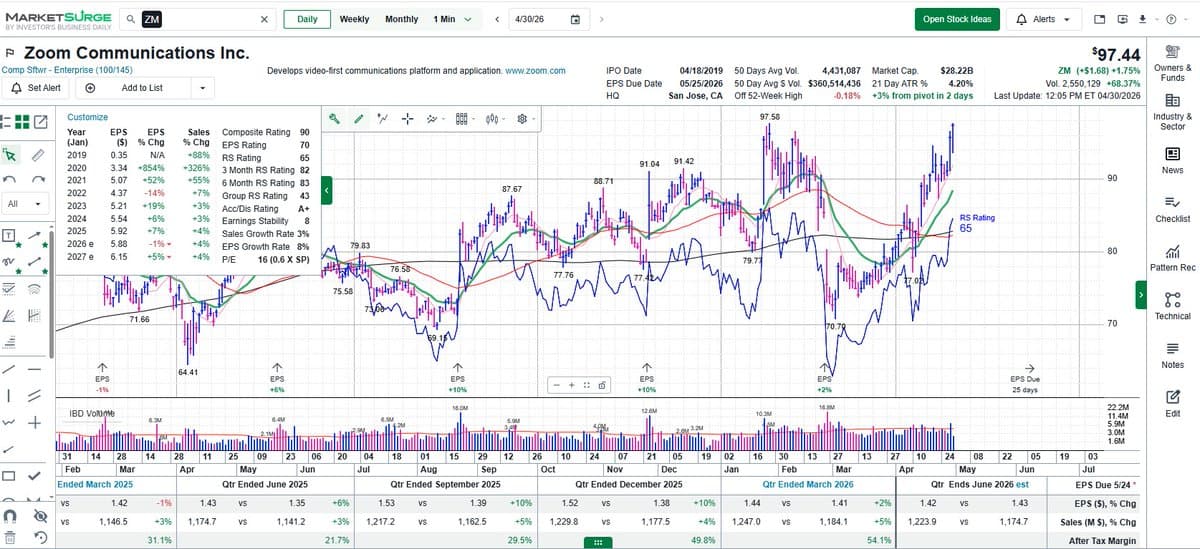This screenshot has width=1200, height=549.
Task: Click the ZM symbol search field
Action: [200, 19]
